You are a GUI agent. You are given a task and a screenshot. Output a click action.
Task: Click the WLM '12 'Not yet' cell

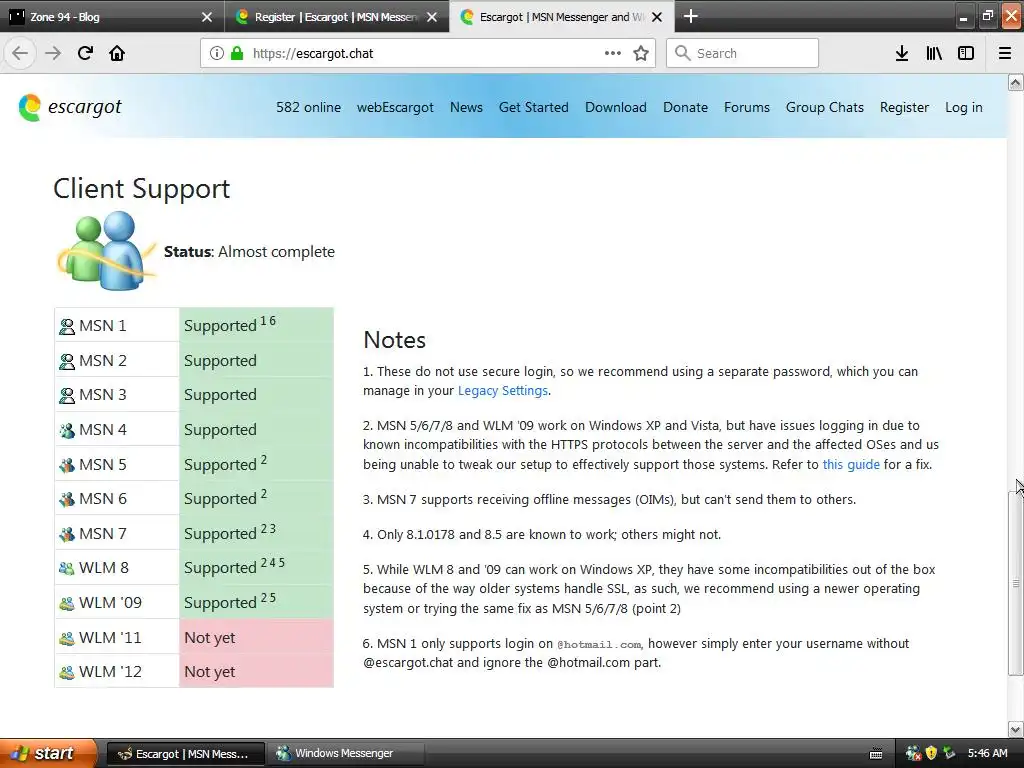tap(256, 671)
